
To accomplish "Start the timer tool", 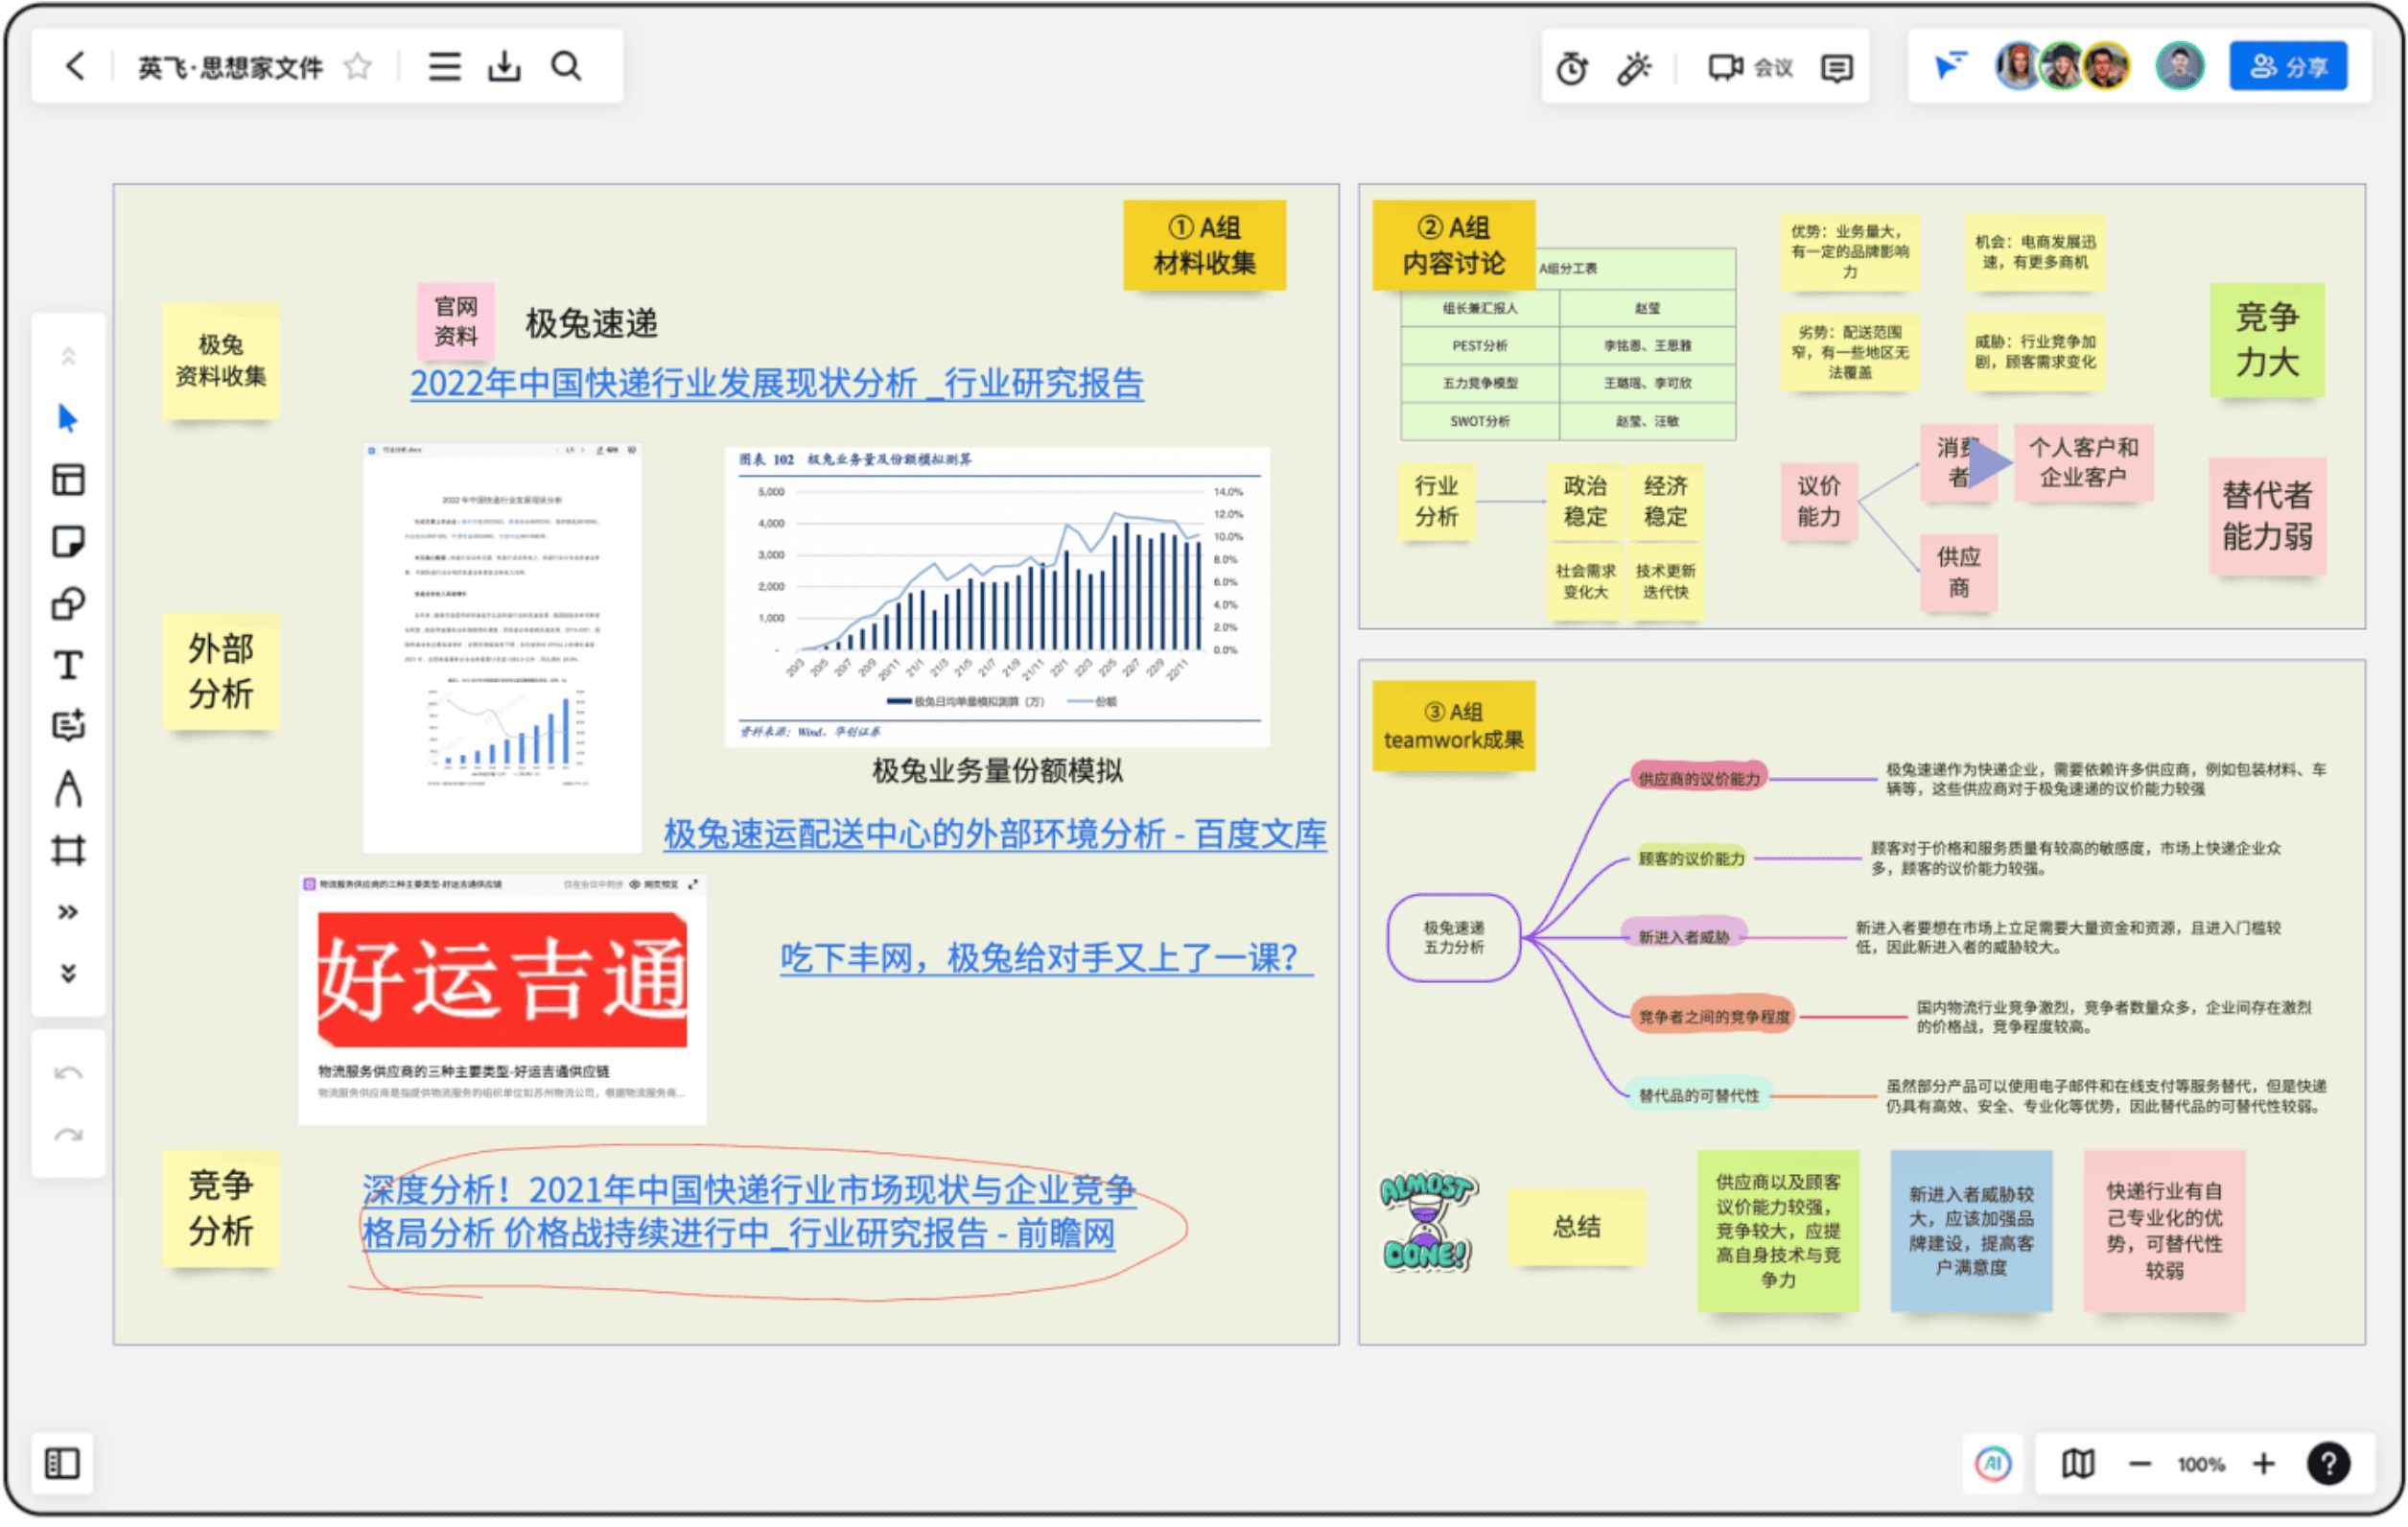I will [1572, 68].
